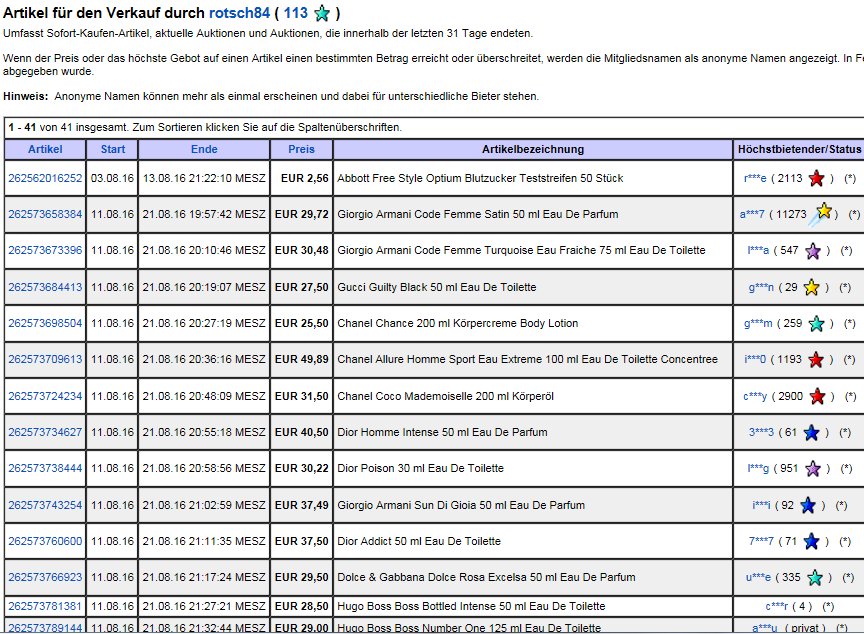Open item 262573673396
The width and height of the screenshot is (864, 634).
[x=45, y=250]
